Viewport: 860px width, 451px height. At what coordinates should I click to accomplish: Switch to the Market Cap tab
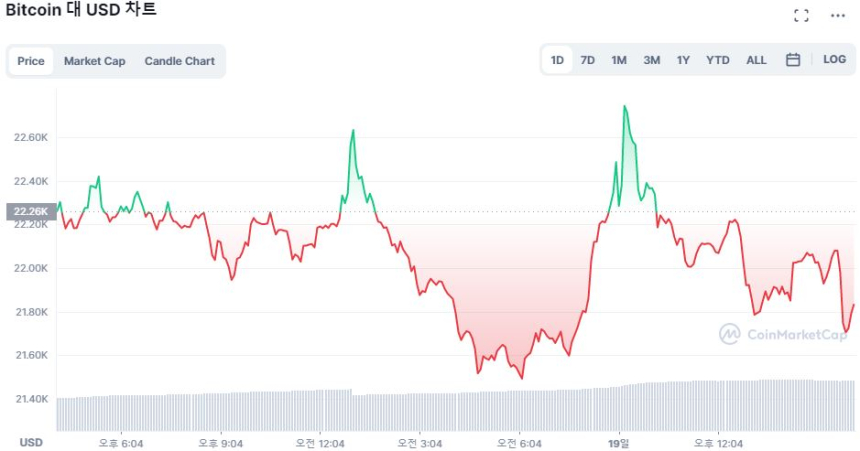click(95, 61)
